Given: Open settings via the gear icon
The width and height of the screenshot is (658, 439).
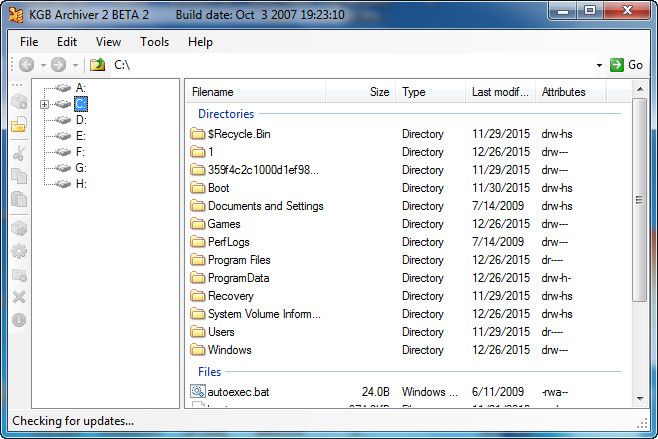Looking at the screenshot, I should click(x=19, y=251).
